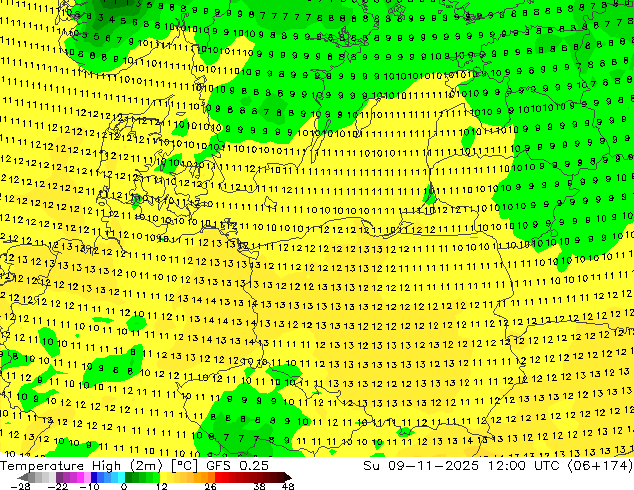Click the '-10' color scale label
The image size is (634, 490).
click(89, 486)
